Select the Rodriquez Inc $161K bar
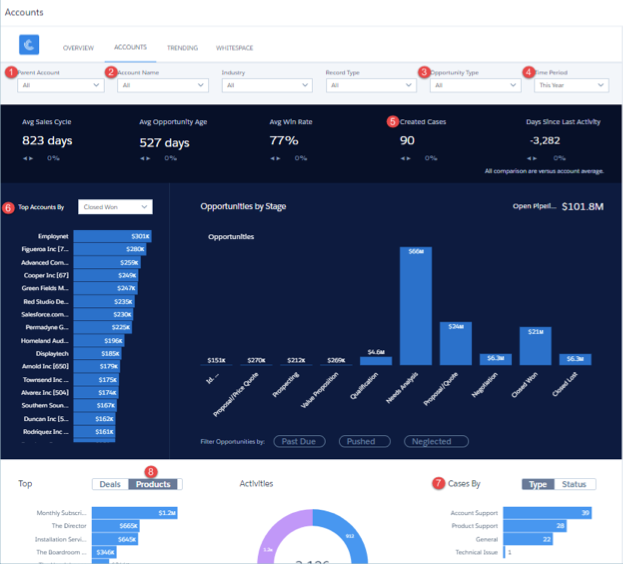Viewport: 623px width, 564px height. tap(95, 432)
